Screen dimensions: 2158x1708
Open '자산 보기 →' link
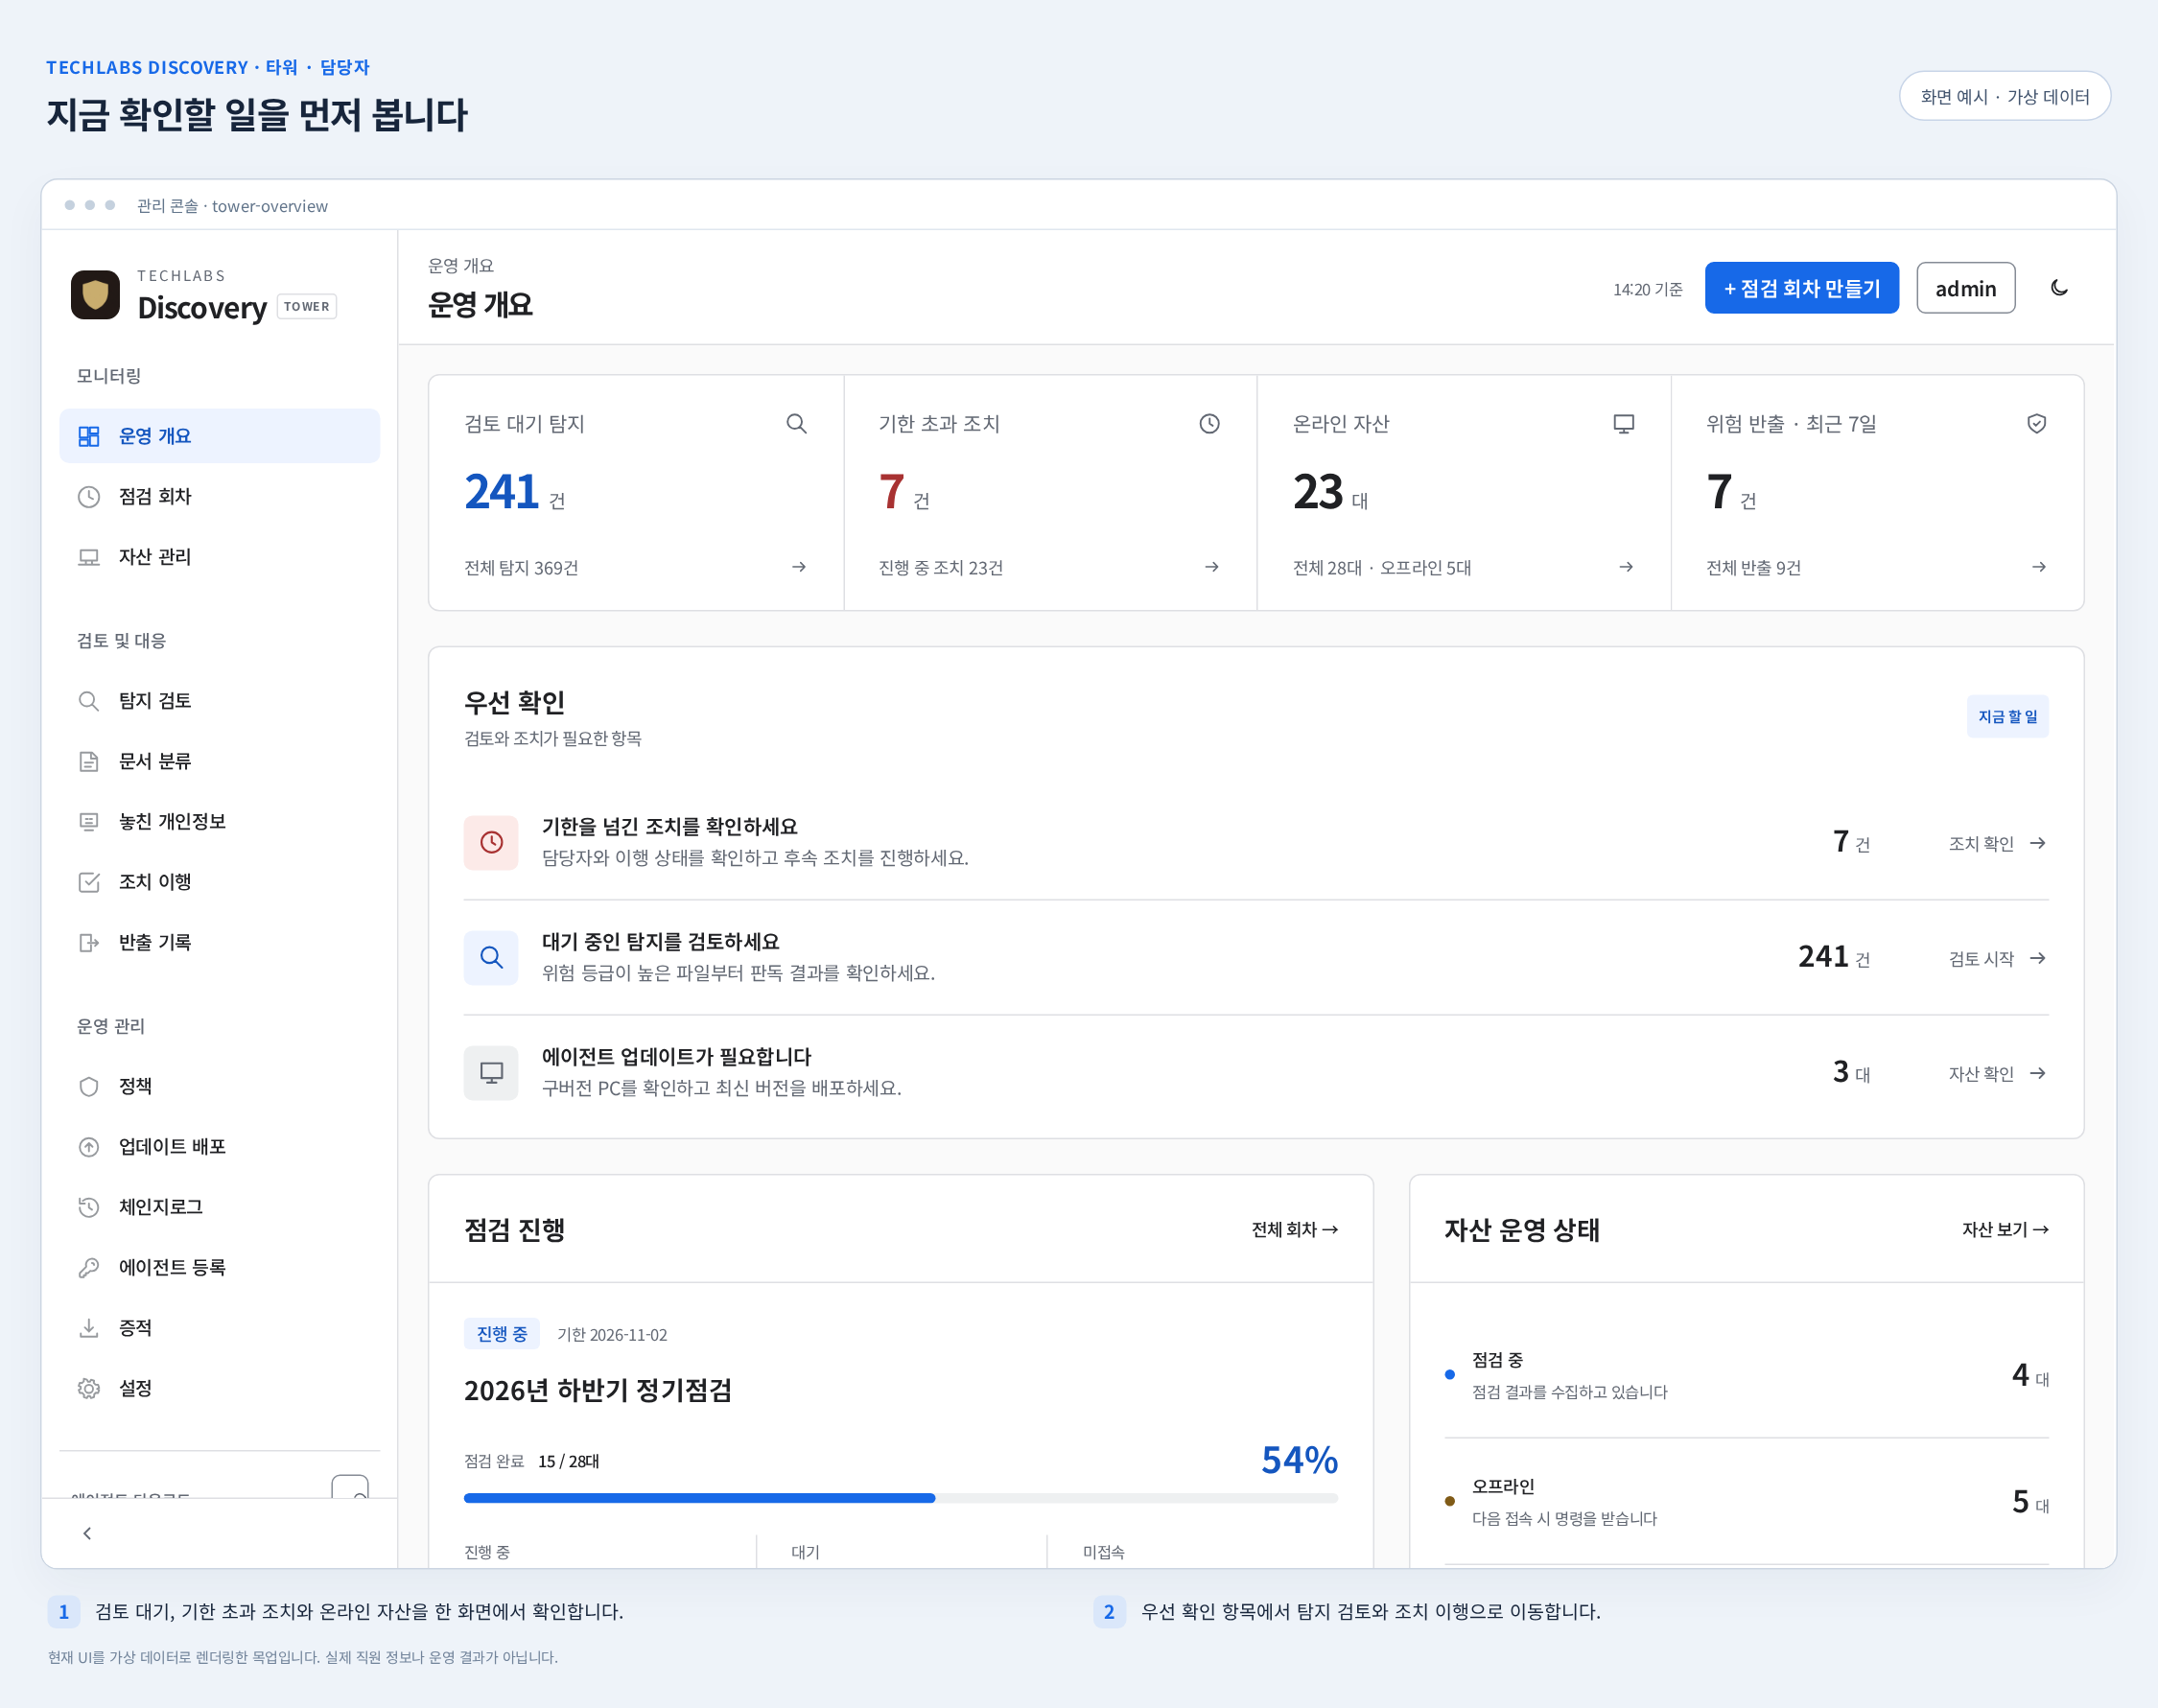2005,1229
